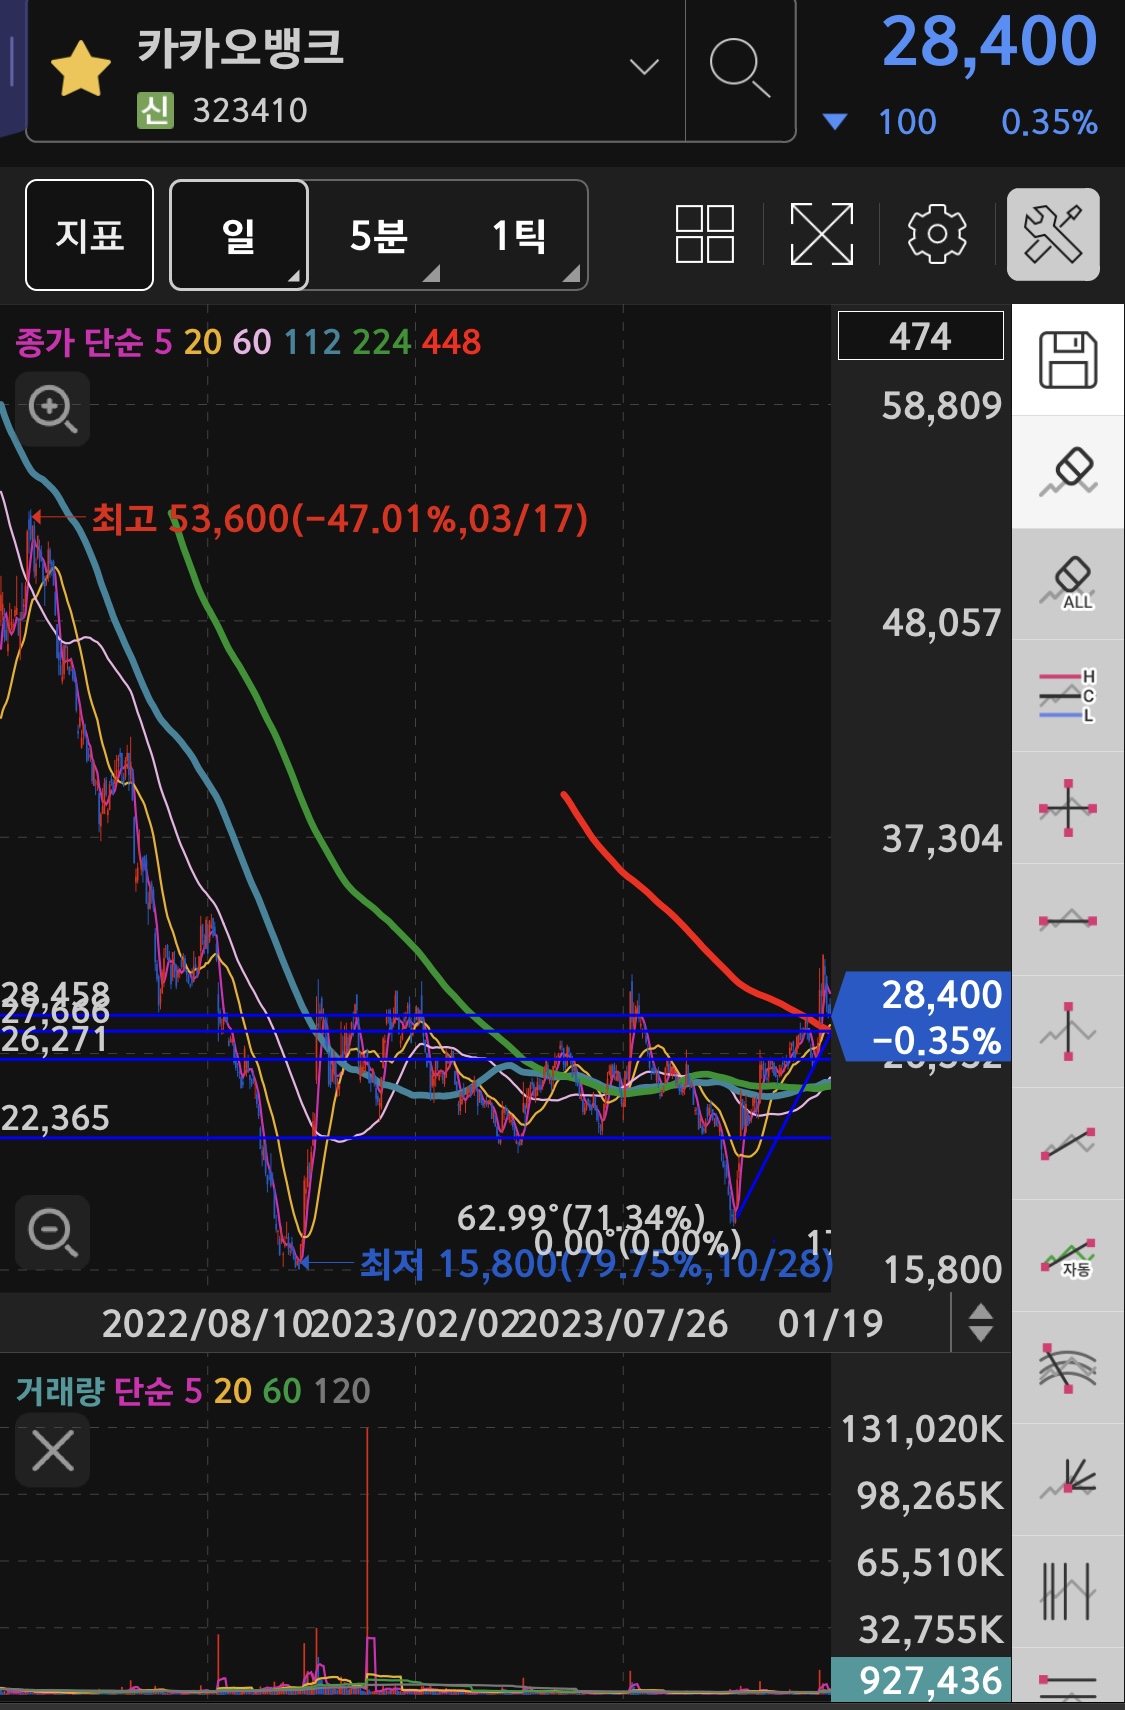Select the crosshair line tool
The image size is (1125, 1710).
[x=1068, y=808]
